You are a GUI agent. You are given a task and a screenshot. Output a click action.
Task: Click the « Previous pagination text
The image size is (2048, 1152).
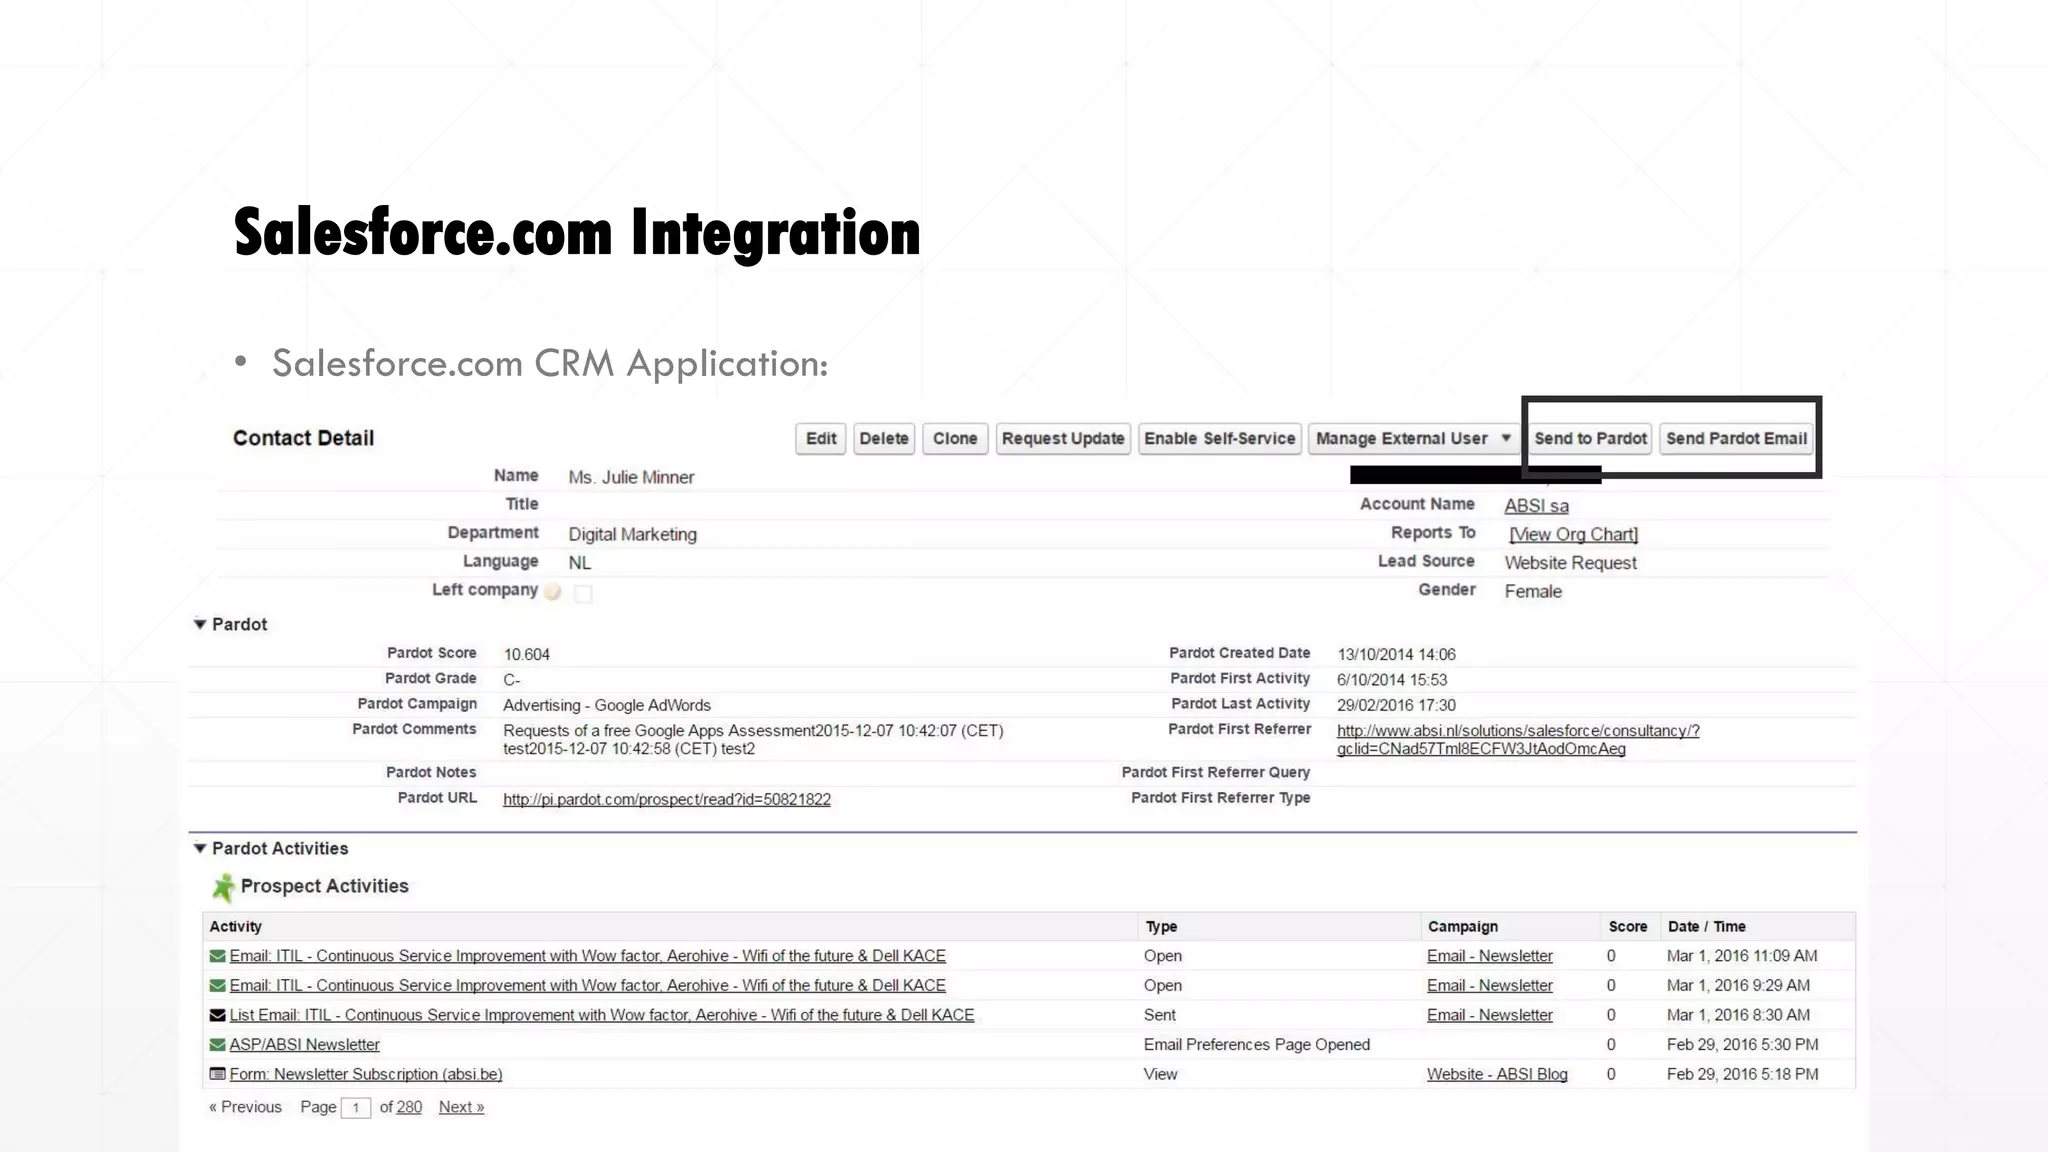coord(245,1107)
